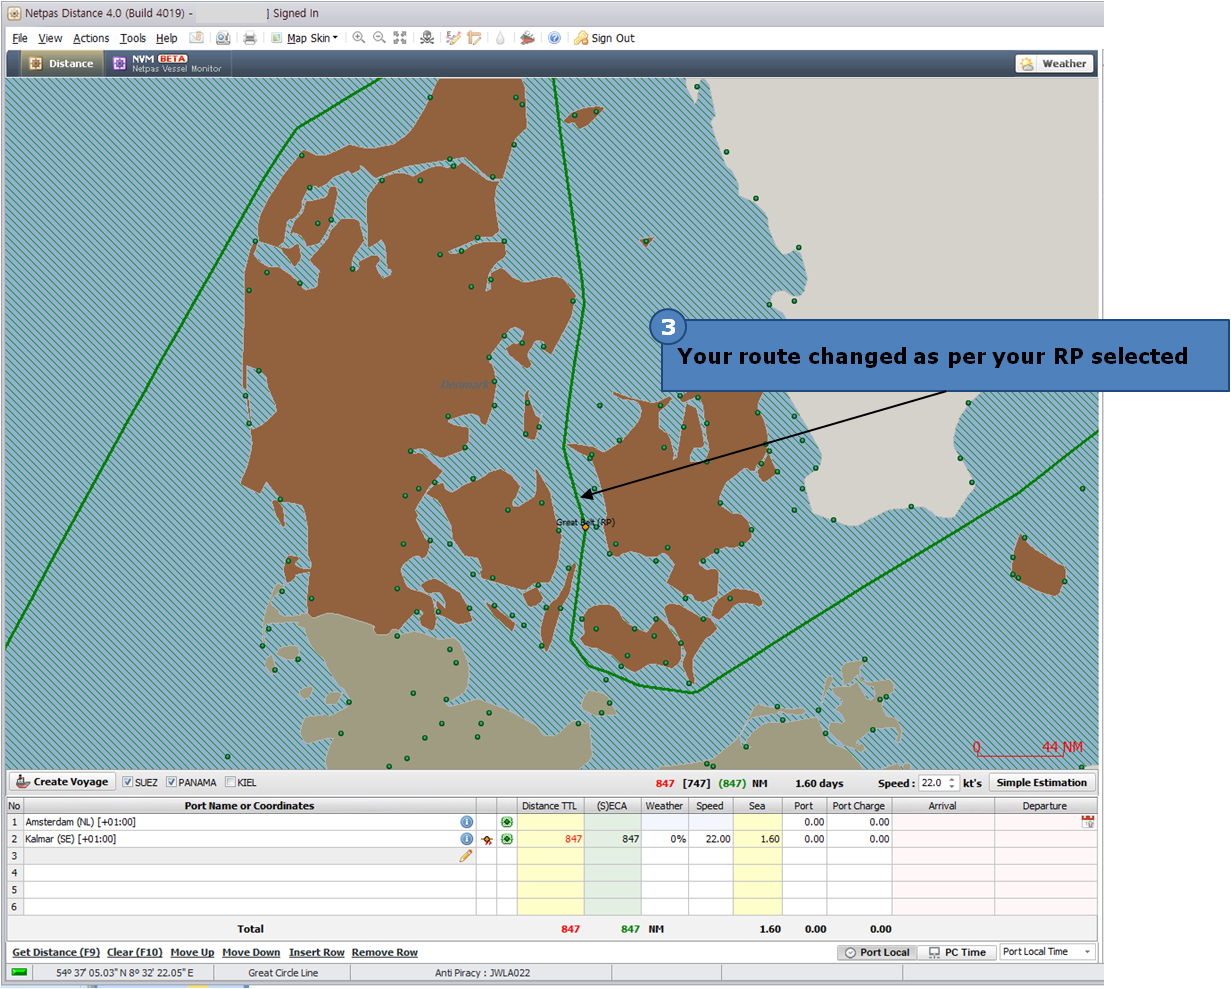This screenshot has width=1231, height=989.
Task: Click the 0% weather cell in Kalmar row
Action: 664,839
